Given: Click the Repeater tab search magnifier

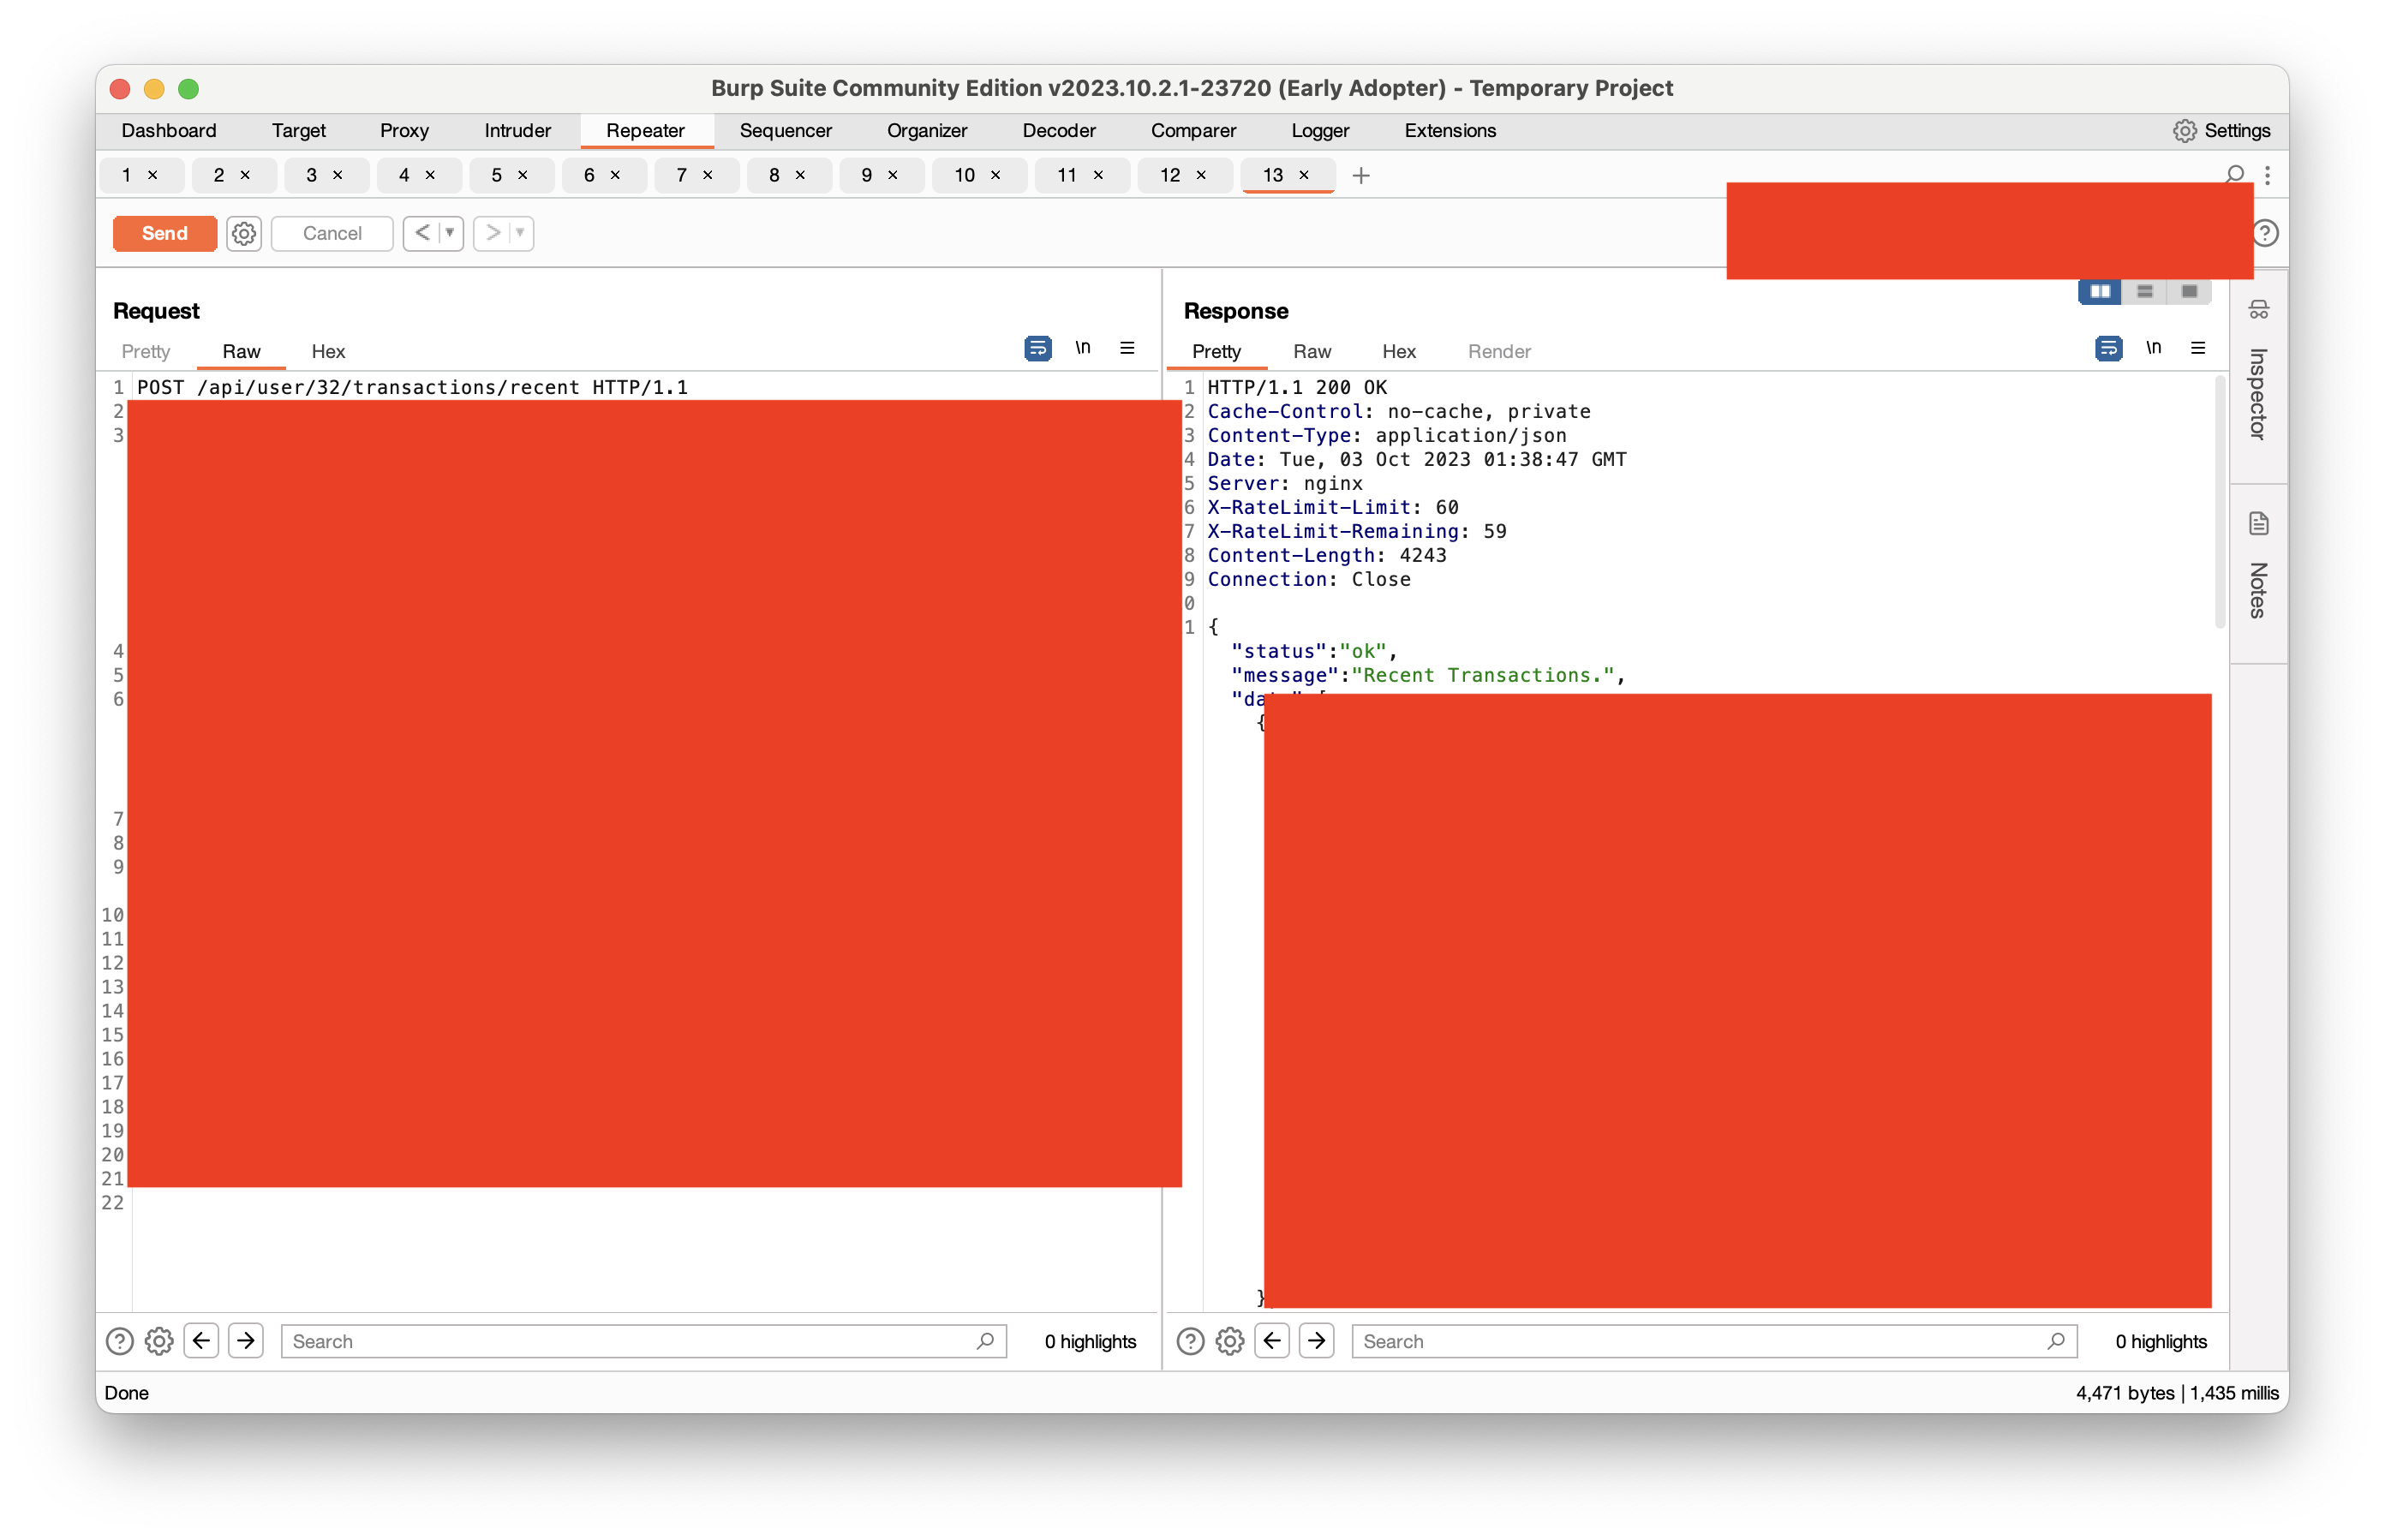Looking at the screenshot, I should pos(2235,174).
